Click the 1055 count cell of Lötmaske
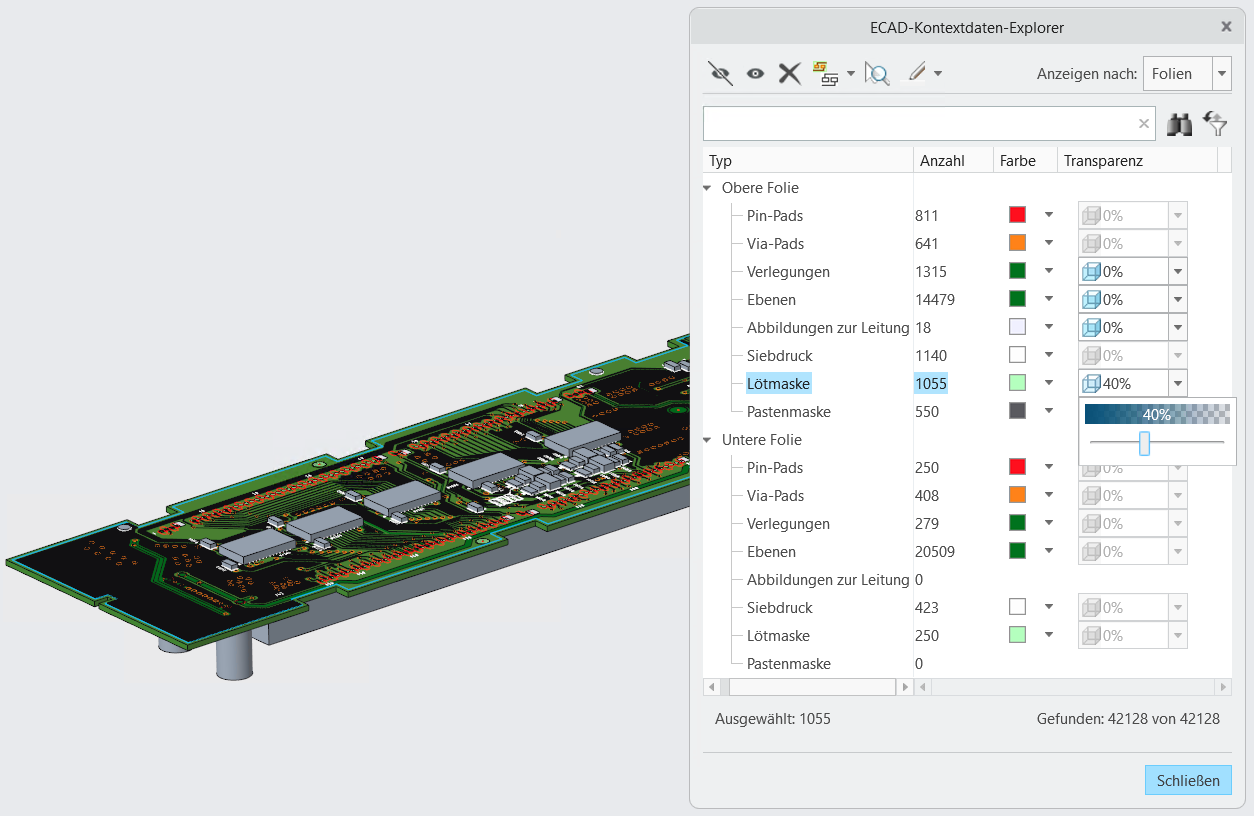1254x816 pixels. pyautogui.click(x=930, y=384)
